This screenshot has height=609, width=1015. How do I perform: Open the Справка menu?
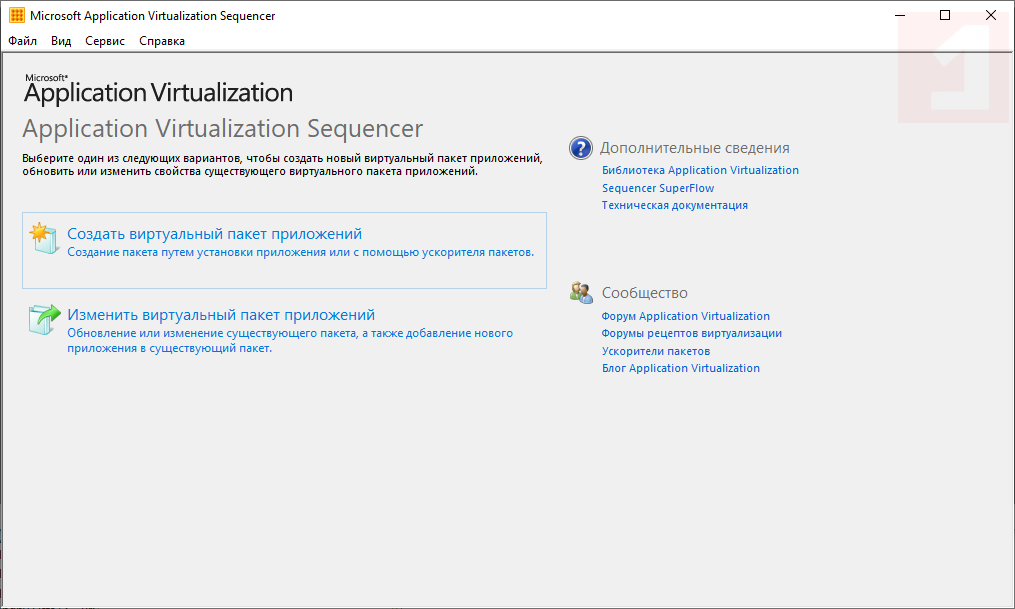162,41
